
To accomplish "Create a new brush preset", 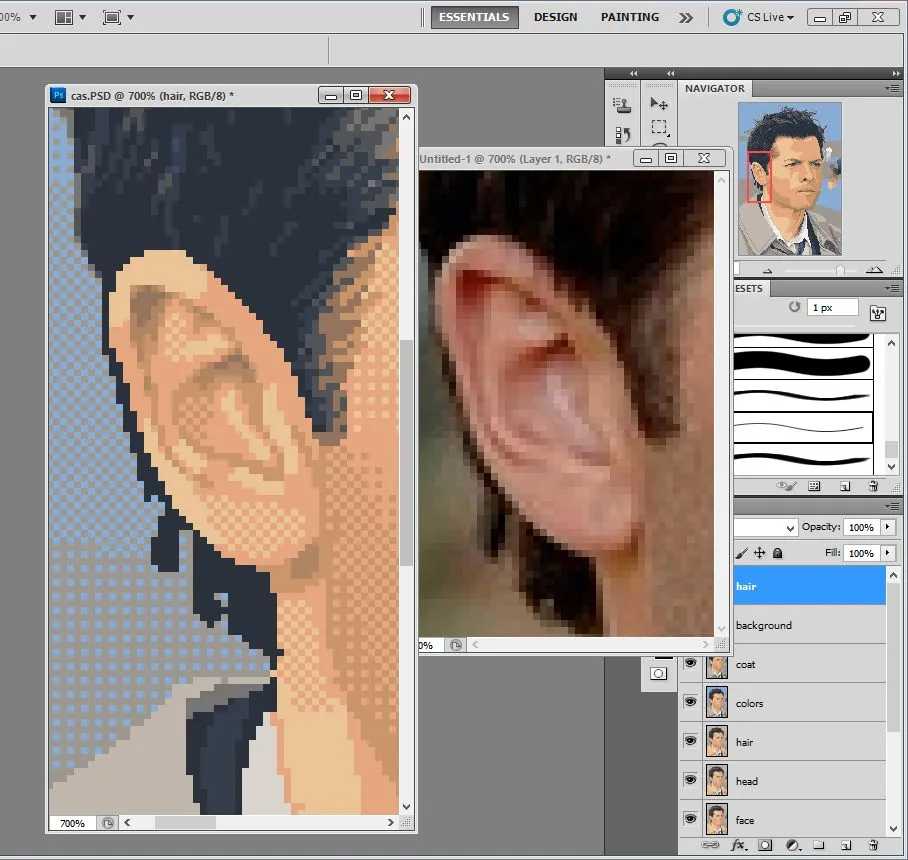I will pyautogui.click(x=845, y=486).
